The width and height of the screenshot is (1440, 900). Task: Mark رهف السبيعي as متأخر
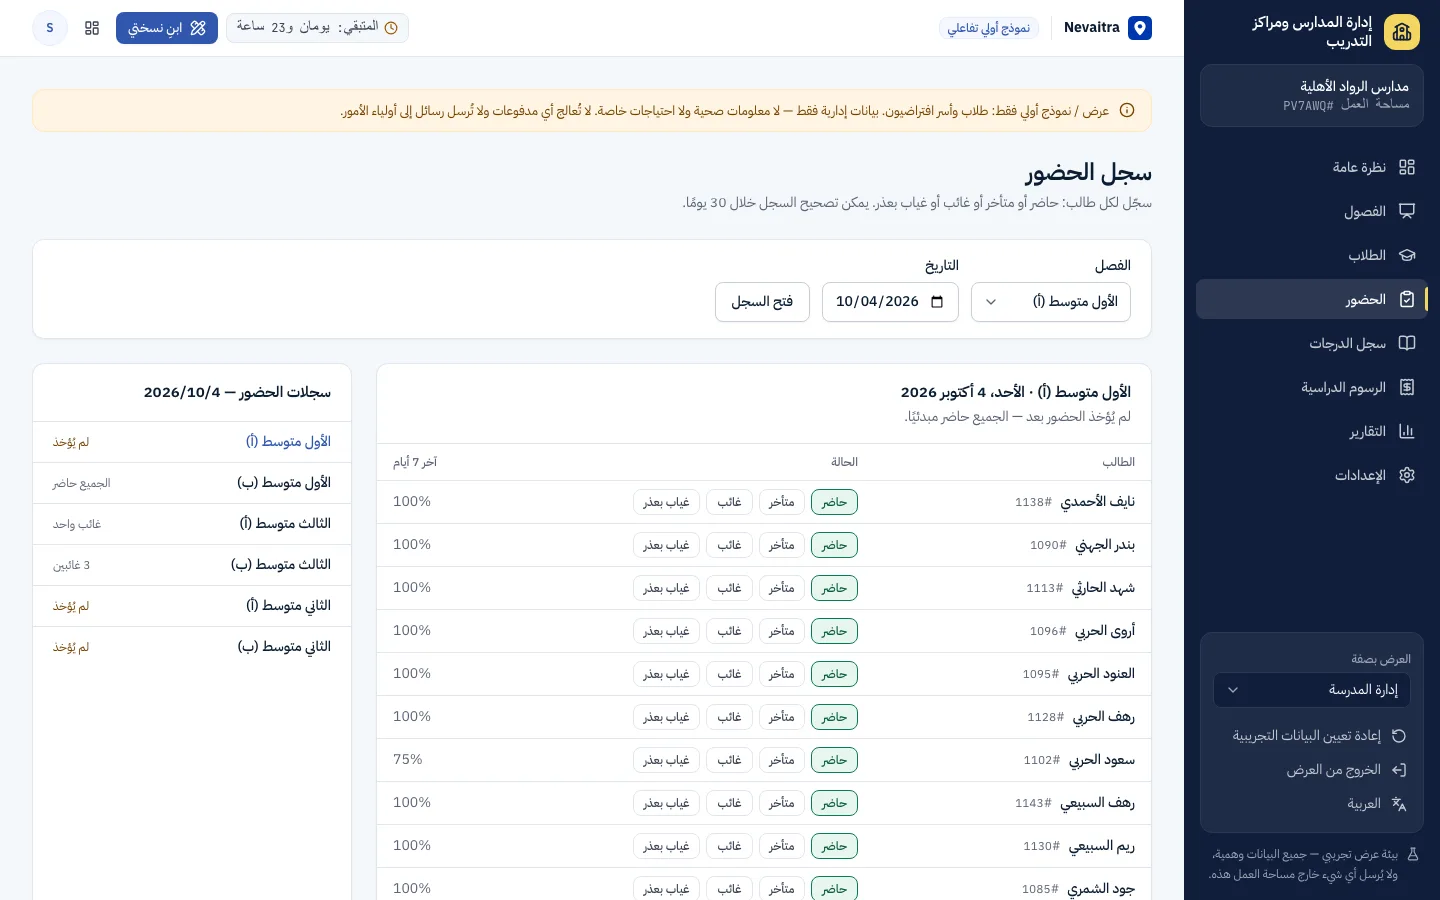[782, 803]
